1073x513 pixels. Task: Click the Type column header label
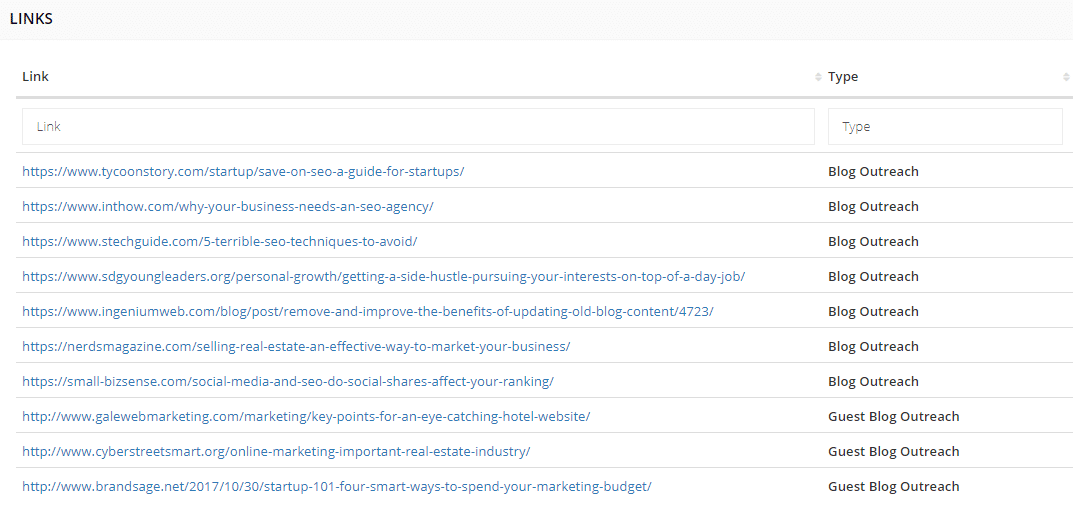[843, 77]
